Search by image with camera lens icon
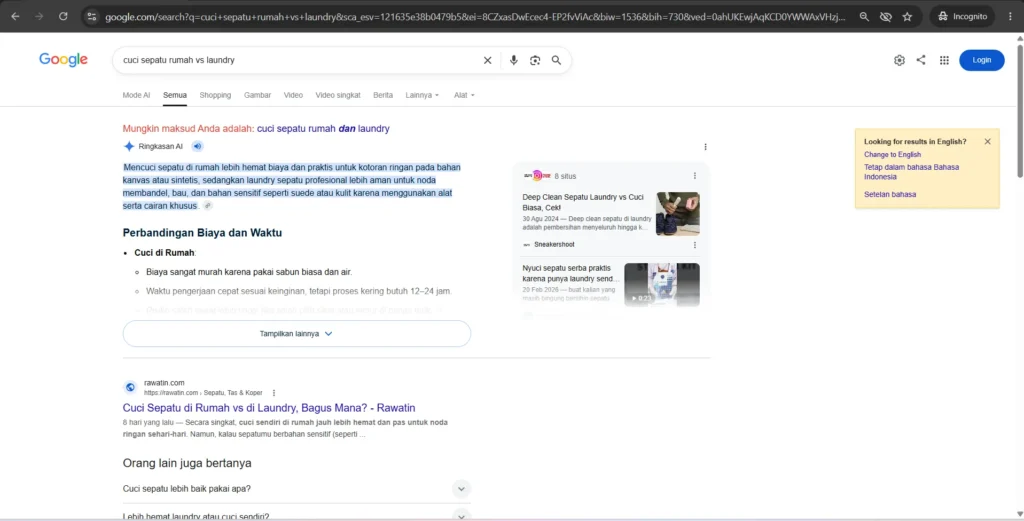Image resolution: width=1024 pixels, height=521 pixels. (535, 60)
